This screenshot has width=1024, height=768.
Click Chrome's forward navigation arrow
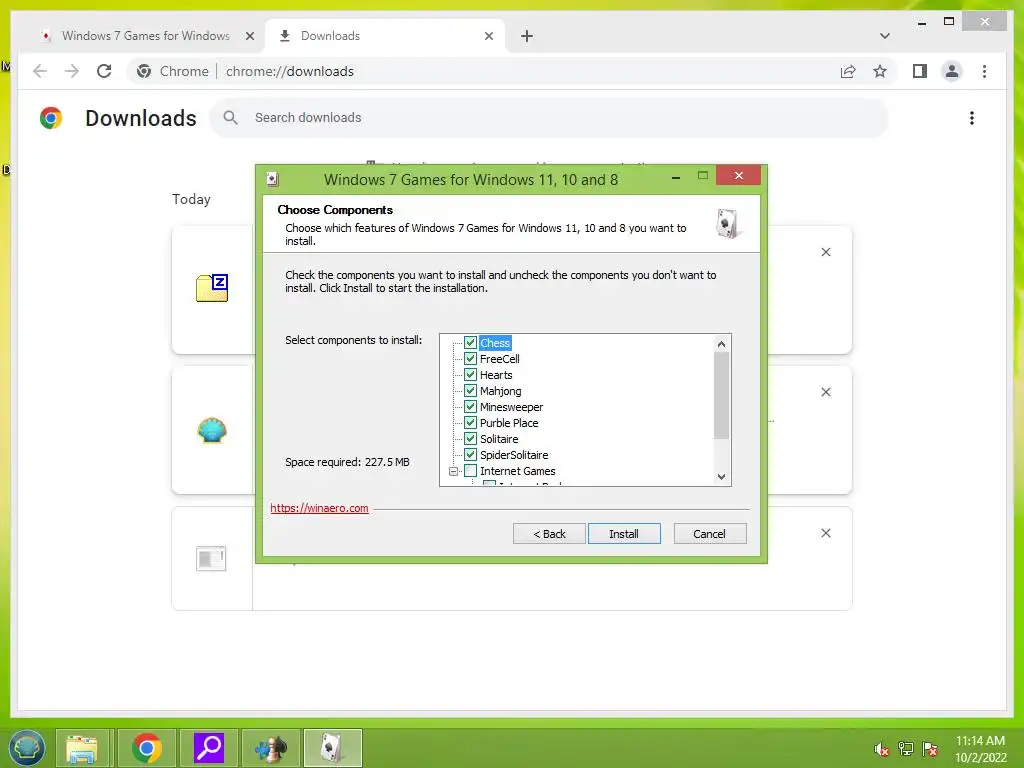pyautogui.click(x=72, y=71)
